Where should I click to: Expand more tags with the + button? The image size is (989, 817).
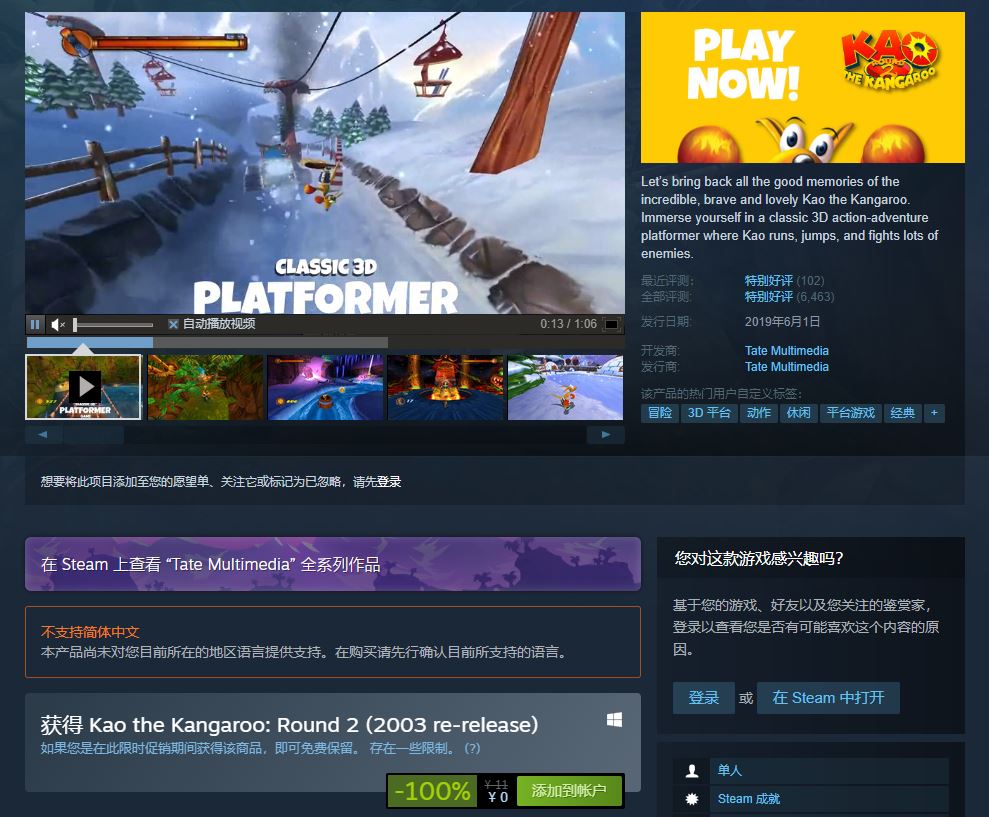tap(934, 413)
